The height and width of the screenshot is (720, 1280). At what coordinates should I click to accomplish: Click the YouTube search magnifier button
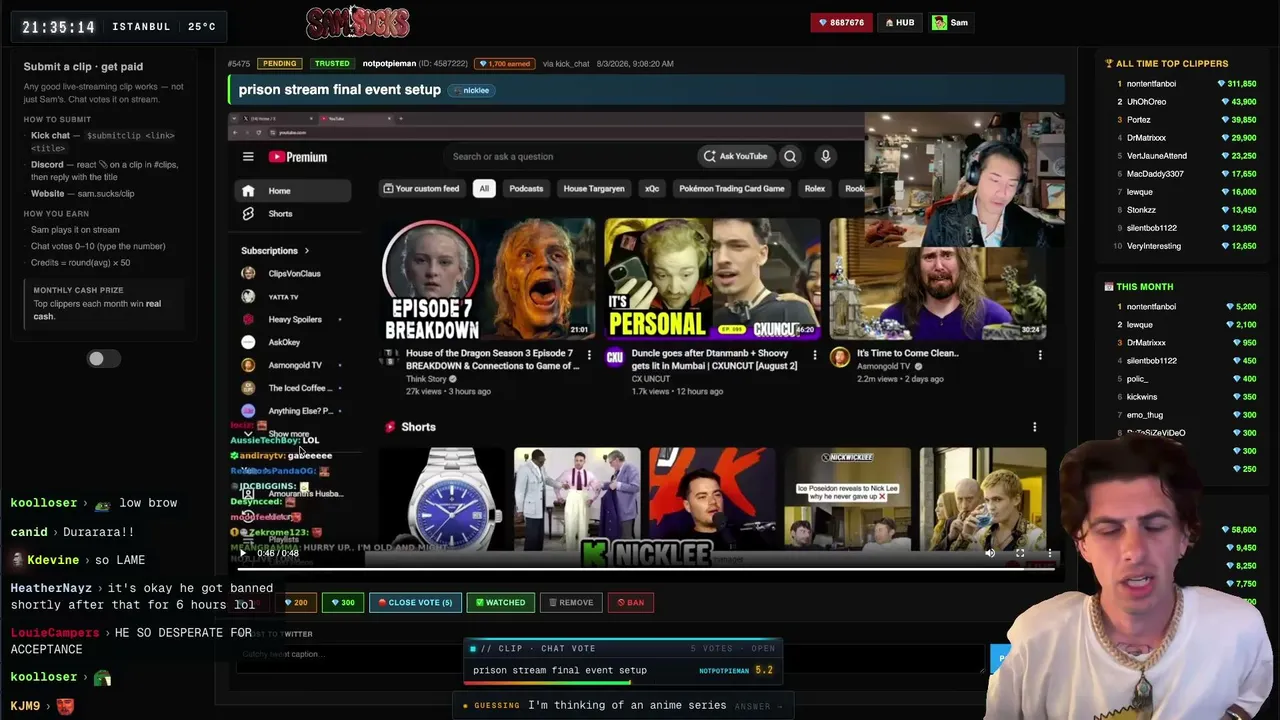pyautogui.click(x=790, y=156)
